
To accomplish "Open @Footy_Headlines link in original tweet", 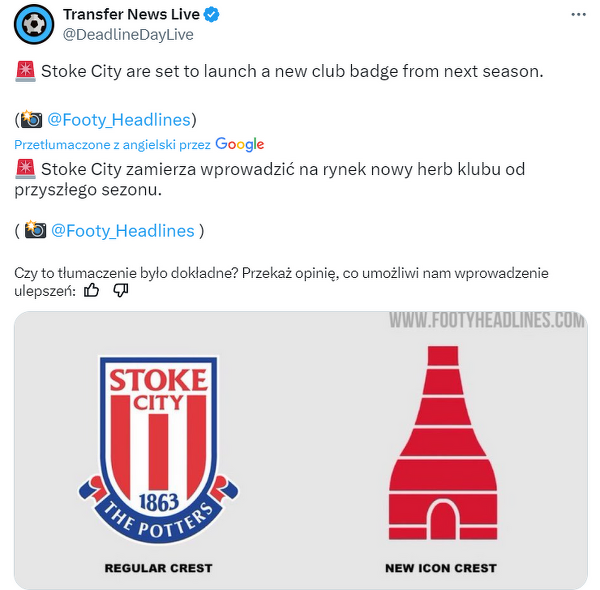I will point(119,120).
